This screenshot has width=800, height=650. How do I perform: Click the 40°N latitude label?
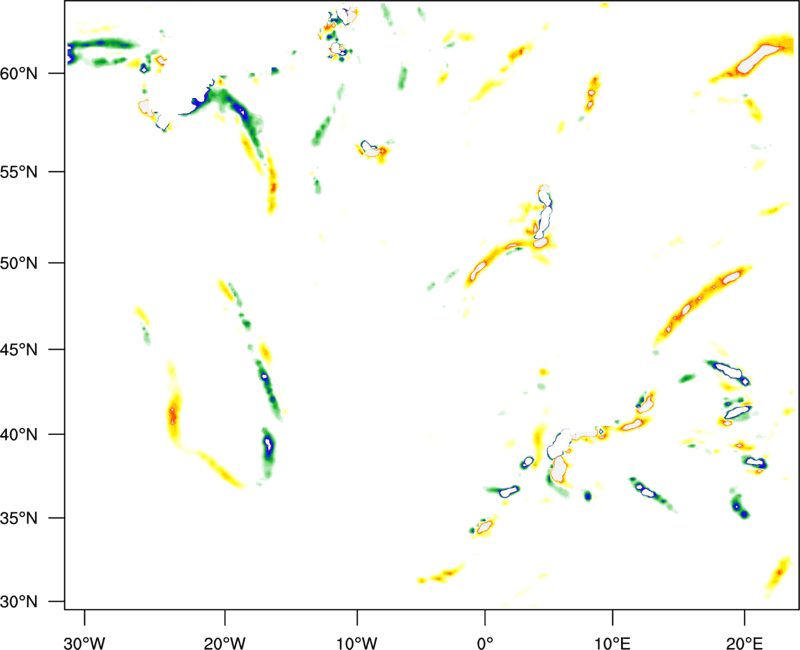coord(19,435)
